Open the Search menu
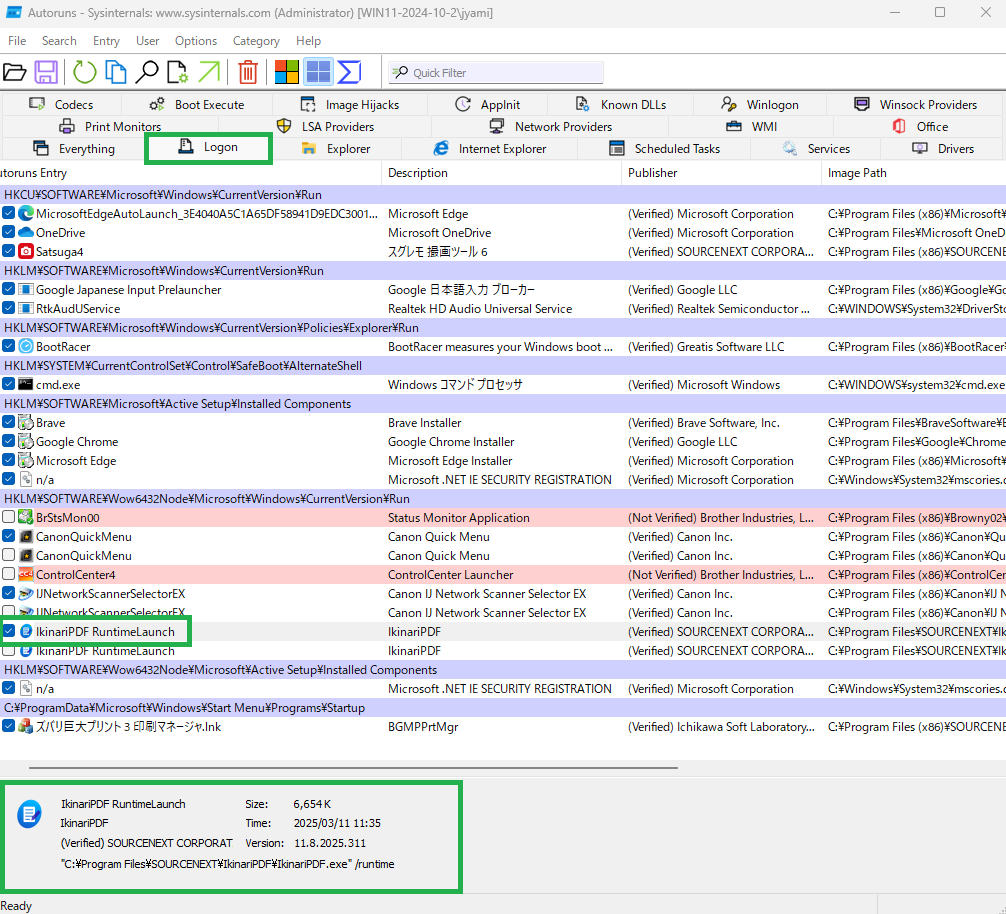1006x914 pixels. point(59,40)
